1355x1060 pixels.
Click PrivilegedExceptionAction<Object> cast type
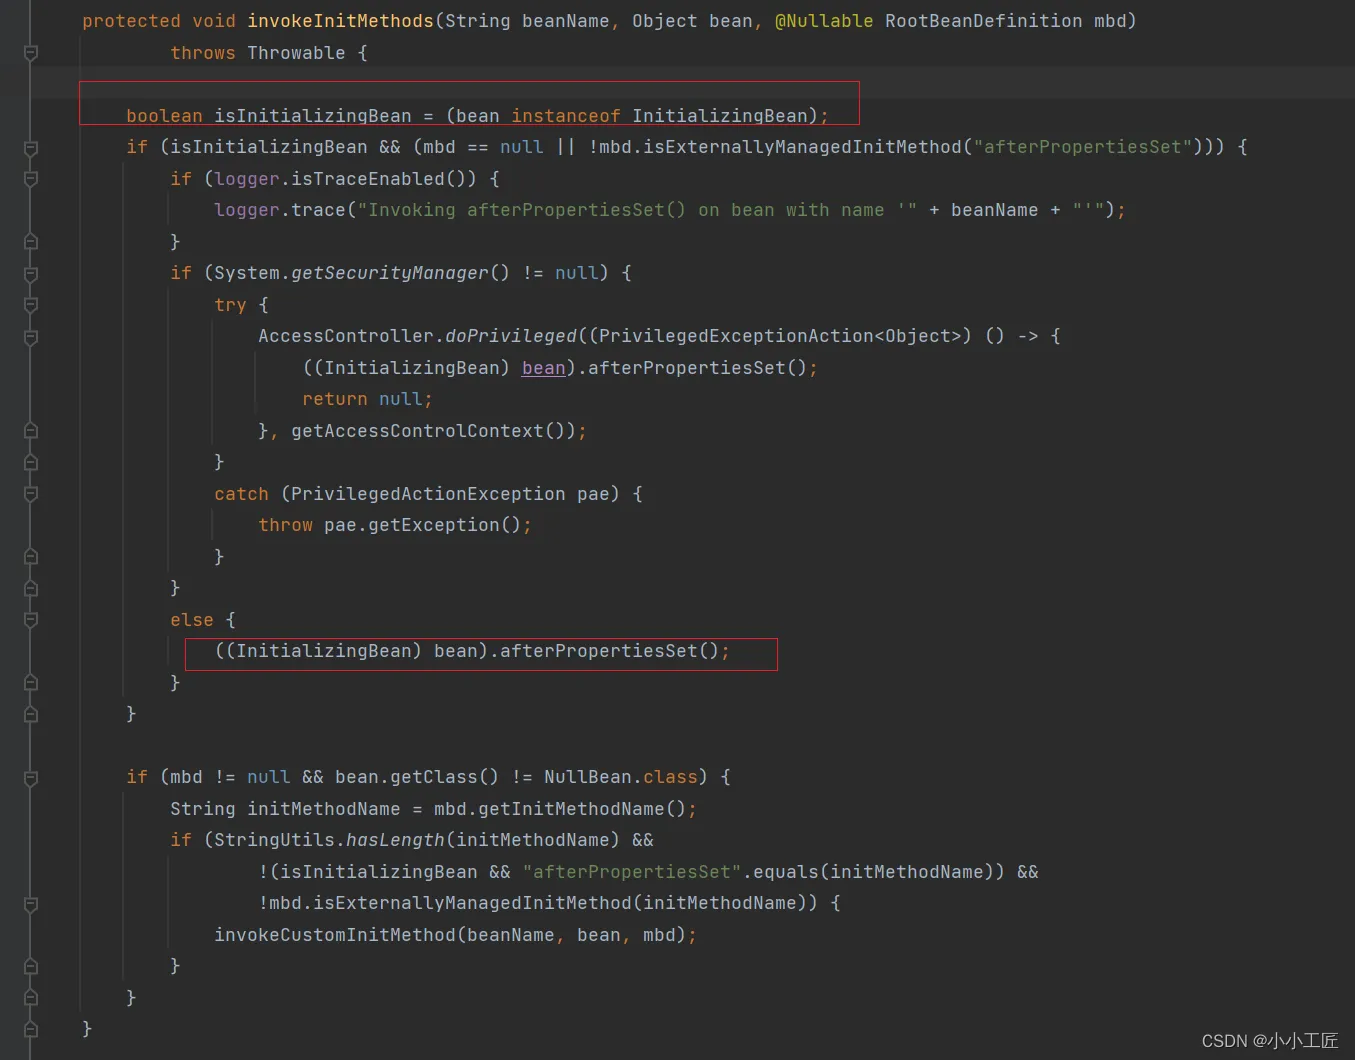coord(780,336)
